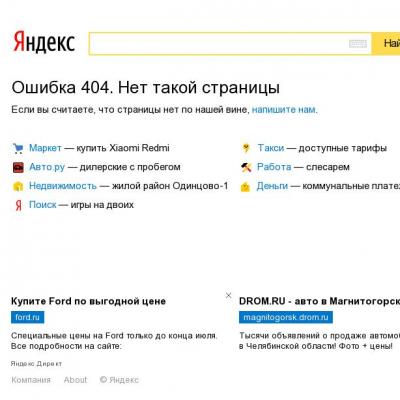The image size is (400, 400).
Task: Click the Яндекс logo
Action: [x=44, y=42]
